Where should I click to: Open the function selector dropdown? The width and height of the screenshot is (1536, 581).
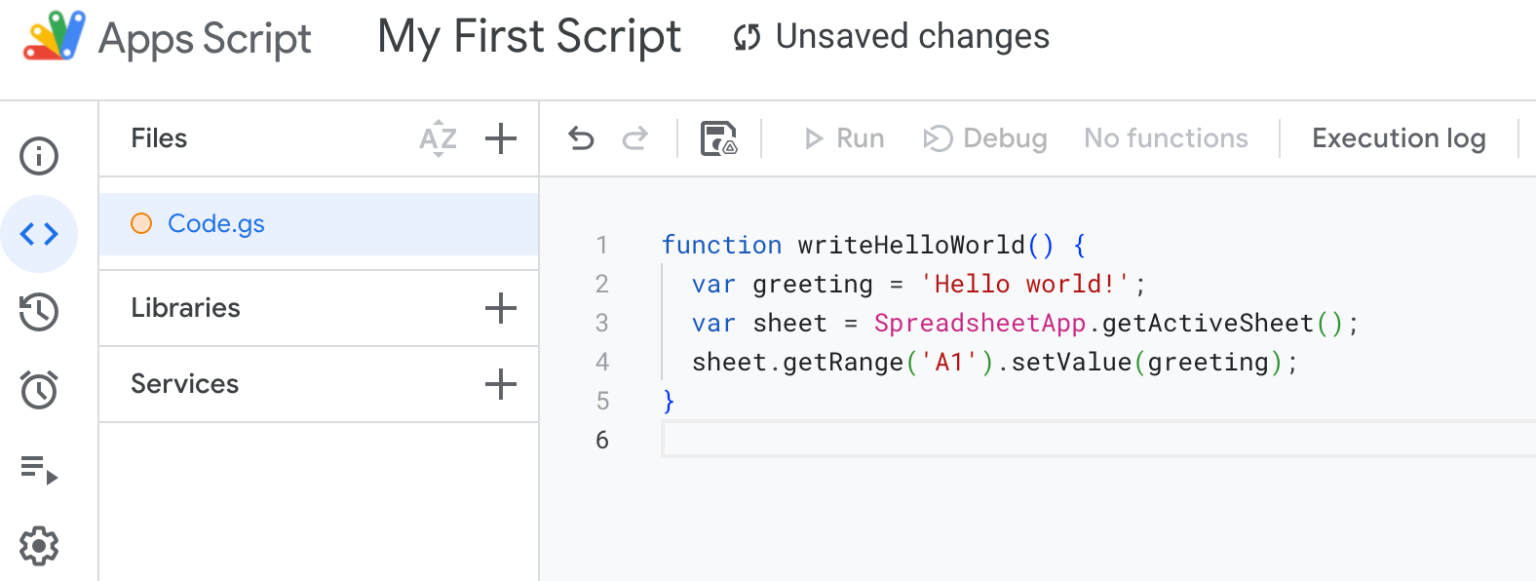coord(1166,138)
